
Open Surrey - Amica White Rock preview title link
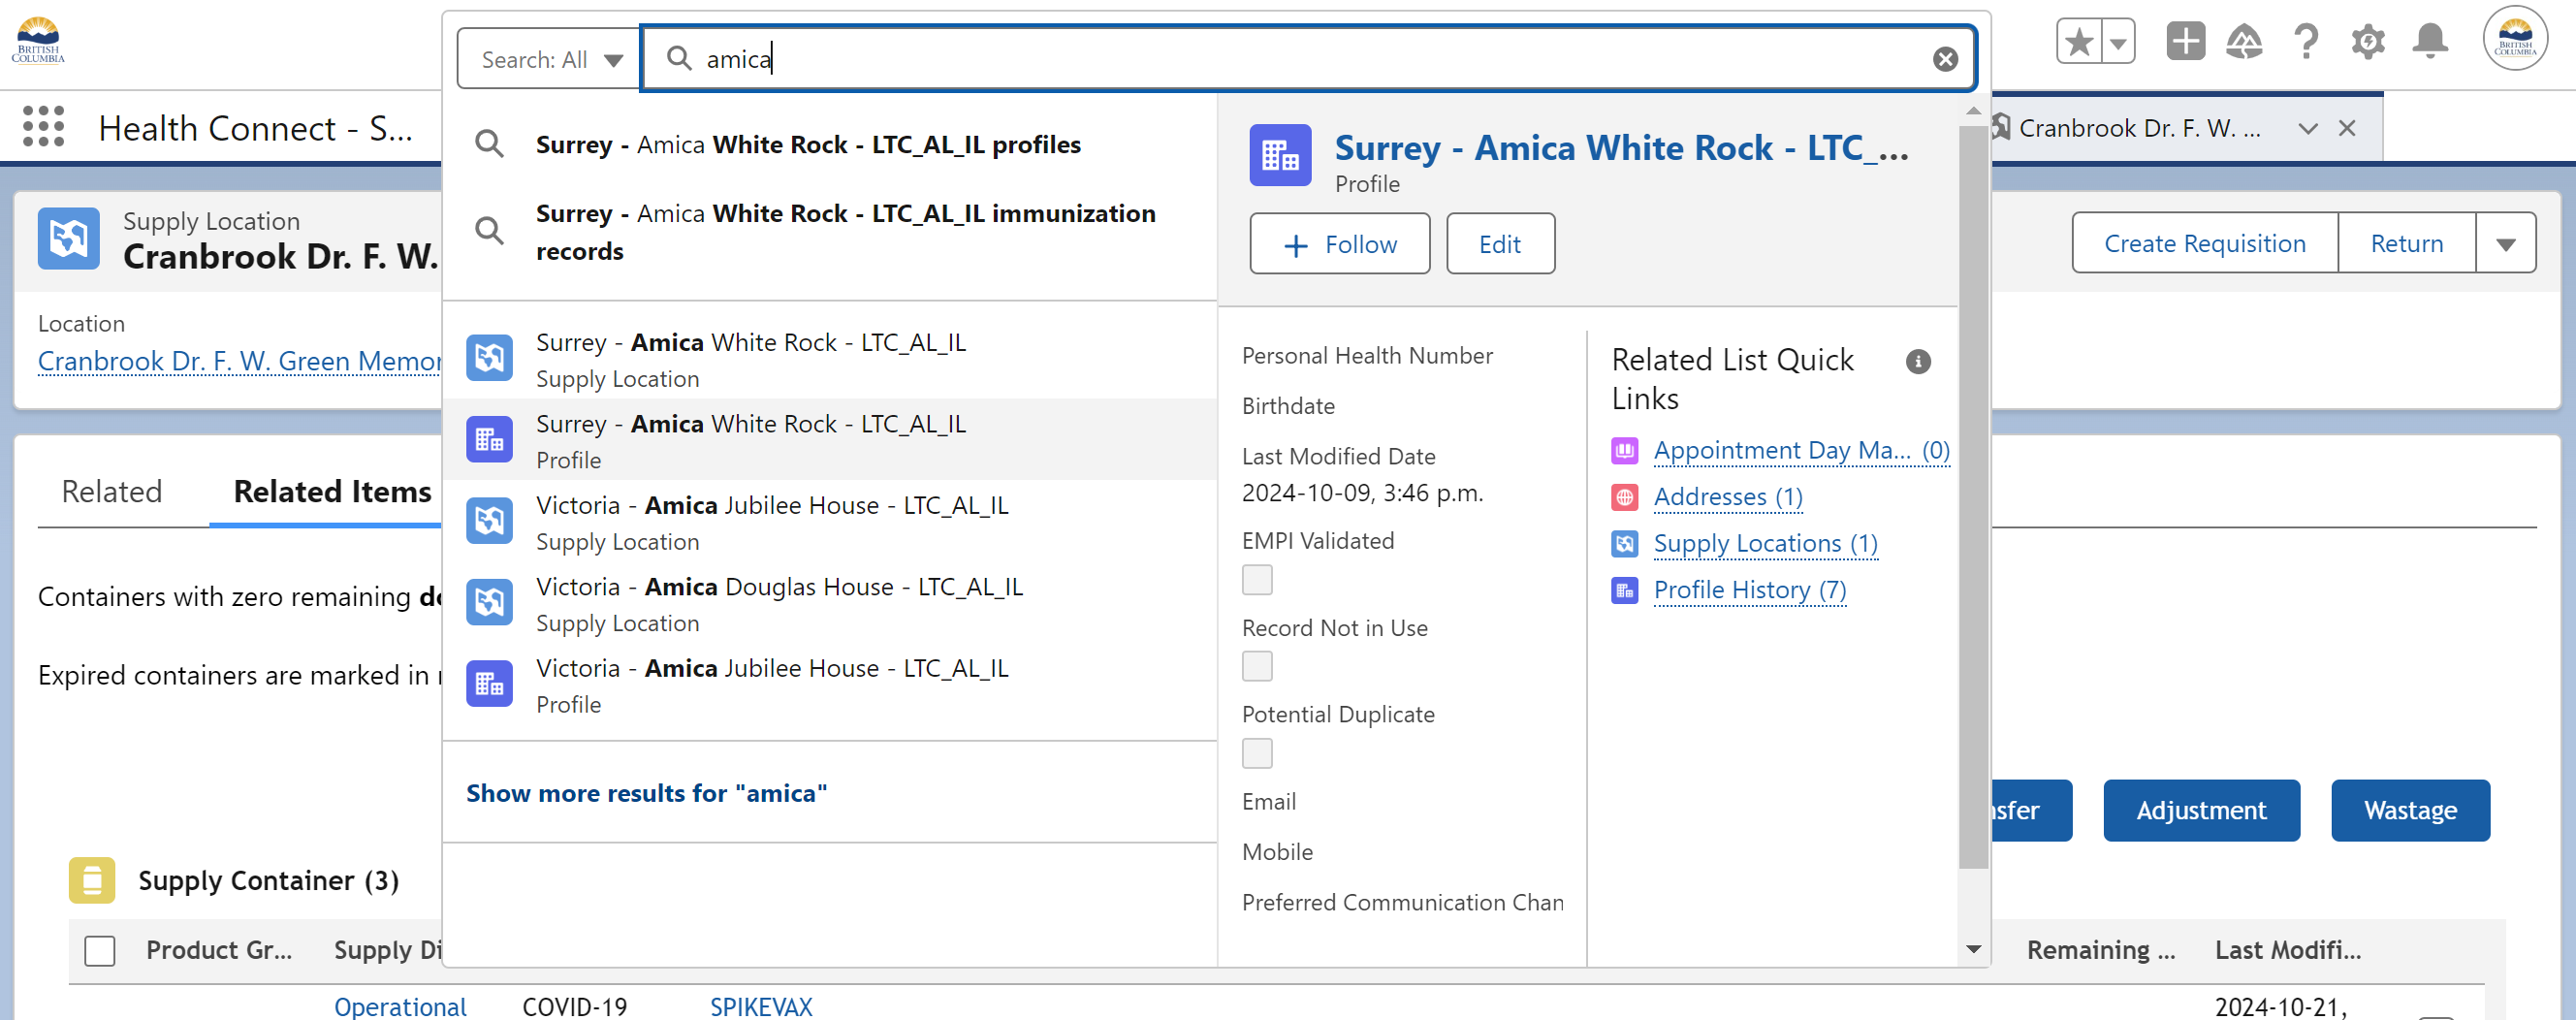point(1620,148)
